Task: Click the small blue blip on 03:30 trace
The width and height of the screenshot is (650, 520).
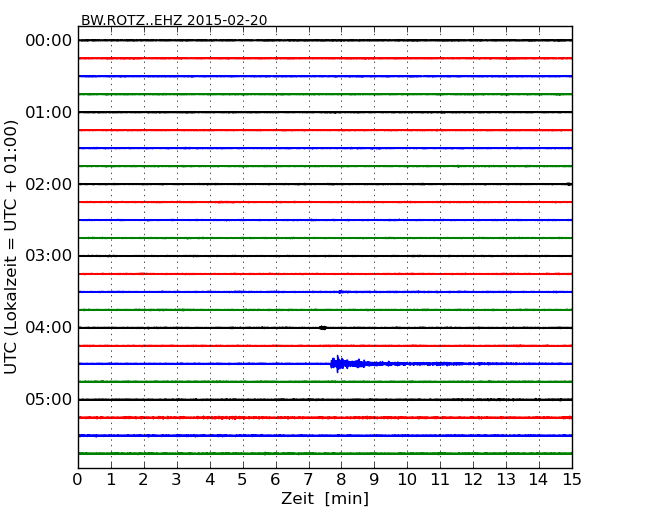Action: pyautogui.click(x=341, y=292)
